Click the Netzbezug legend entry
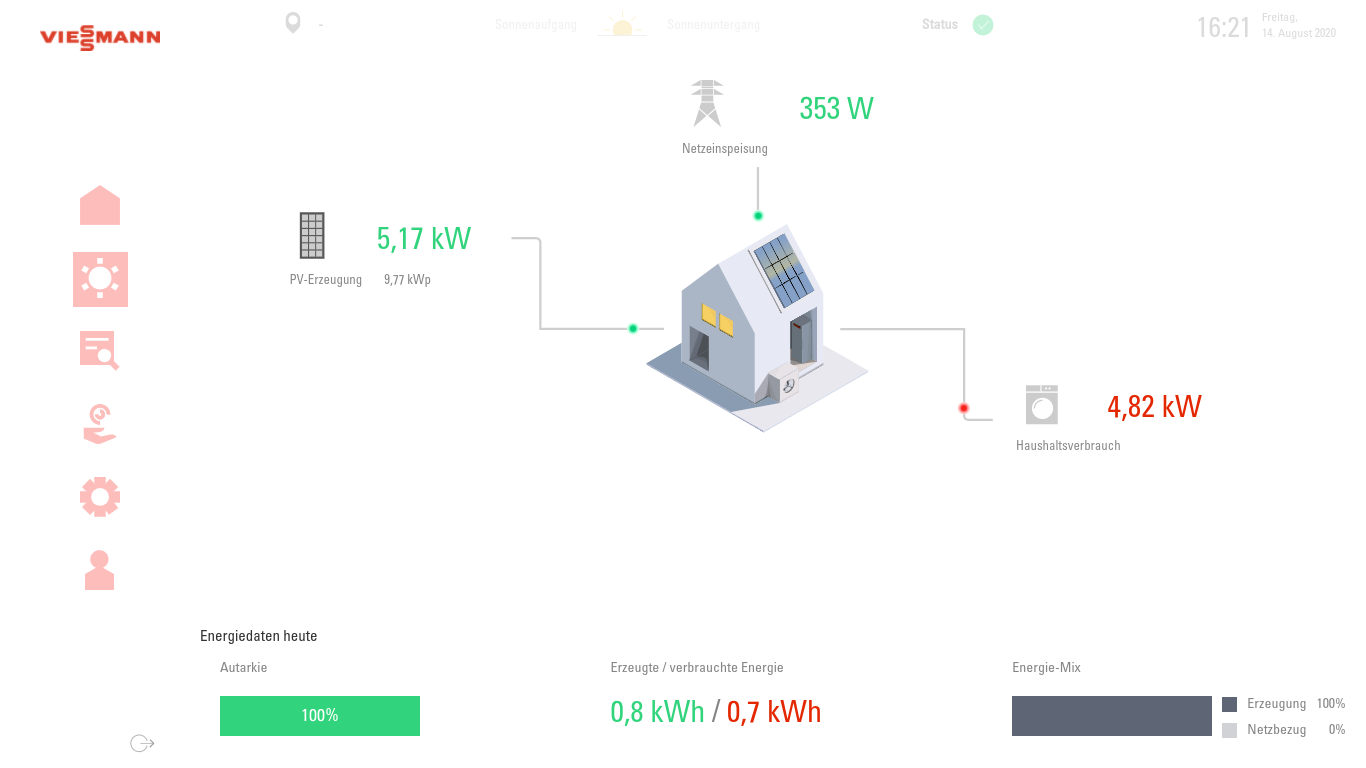The image size is (1366, 768). click(1276, 729)
